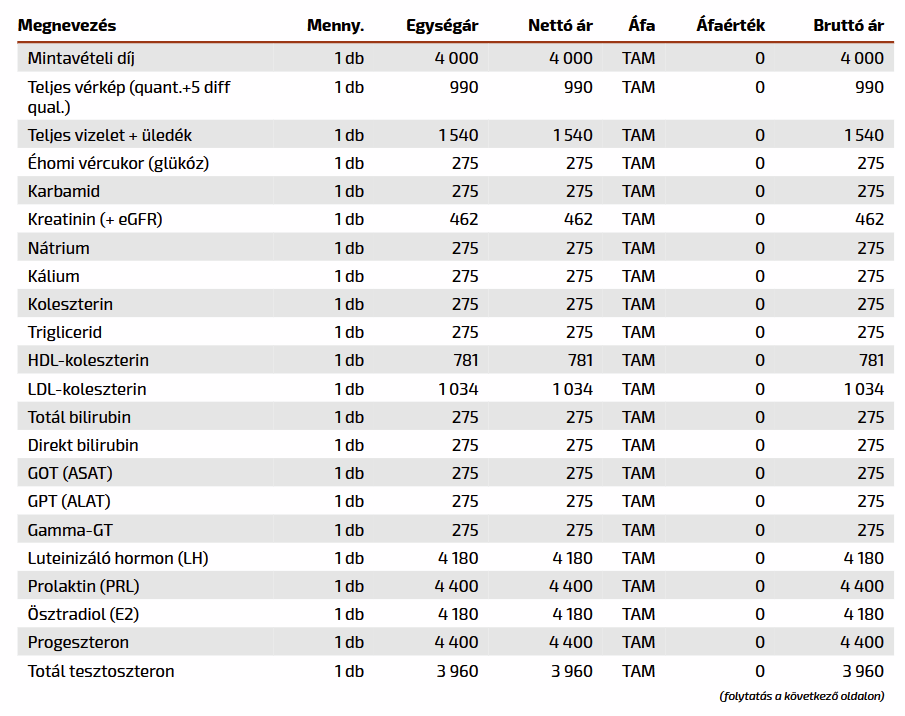Click the Megnevezés column header
The image size is (905, 716).
pyautogui.click(x=67, y=25)
